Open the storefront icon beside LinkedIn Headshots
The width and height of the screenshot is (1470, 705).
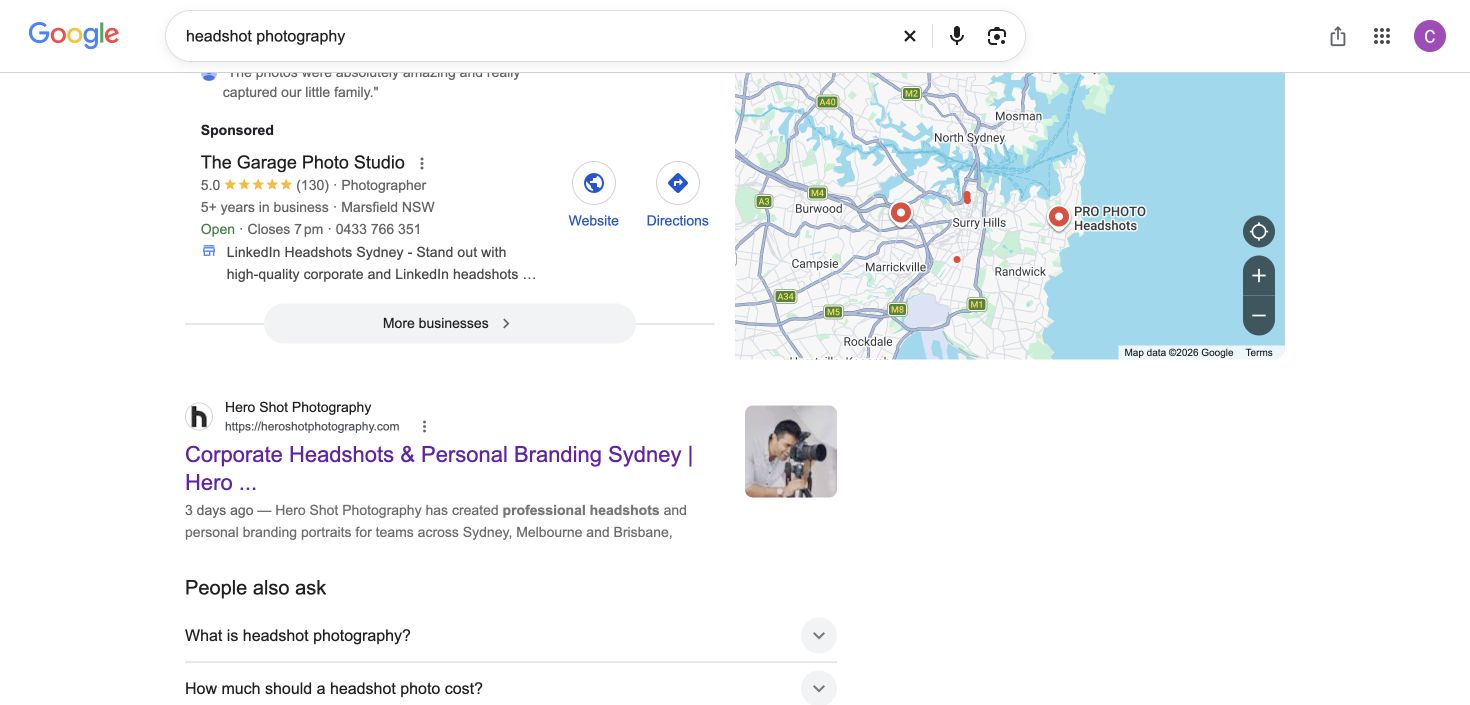(x=209, y=252)
